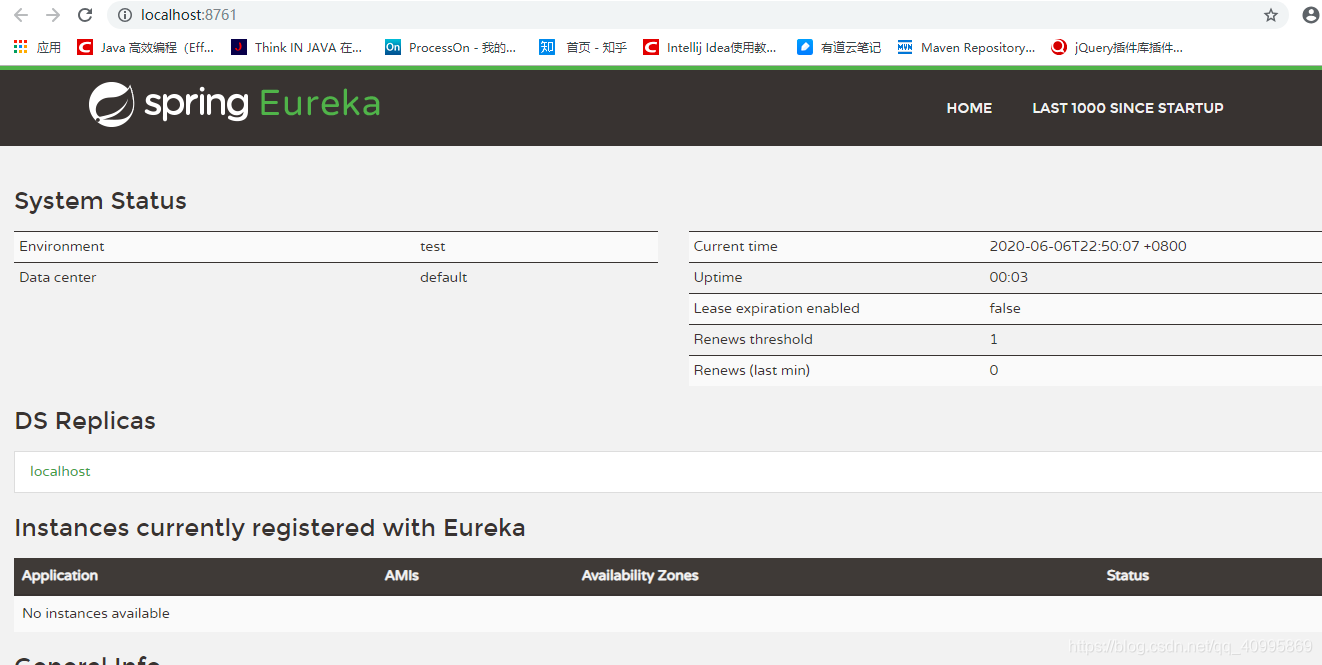Click Lease expiration enabled label

point(776,308)
